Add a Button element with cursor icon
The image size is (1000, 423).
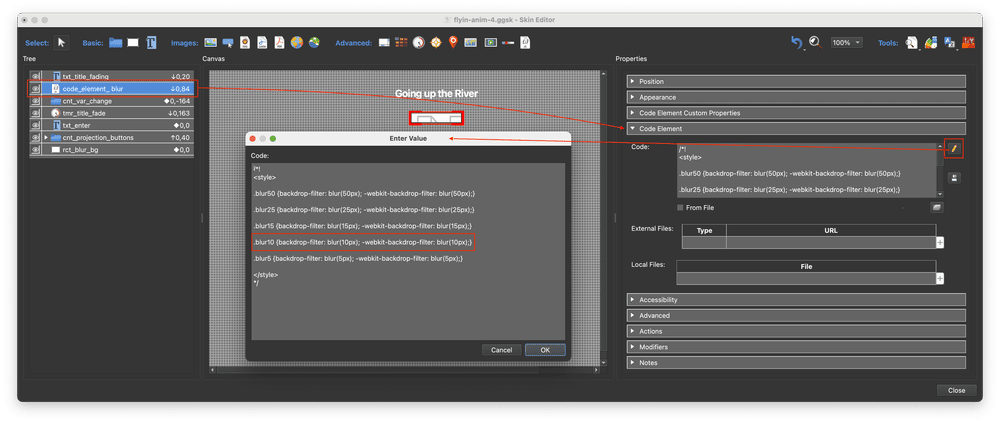pyautogui.click(x=228, y=43)
